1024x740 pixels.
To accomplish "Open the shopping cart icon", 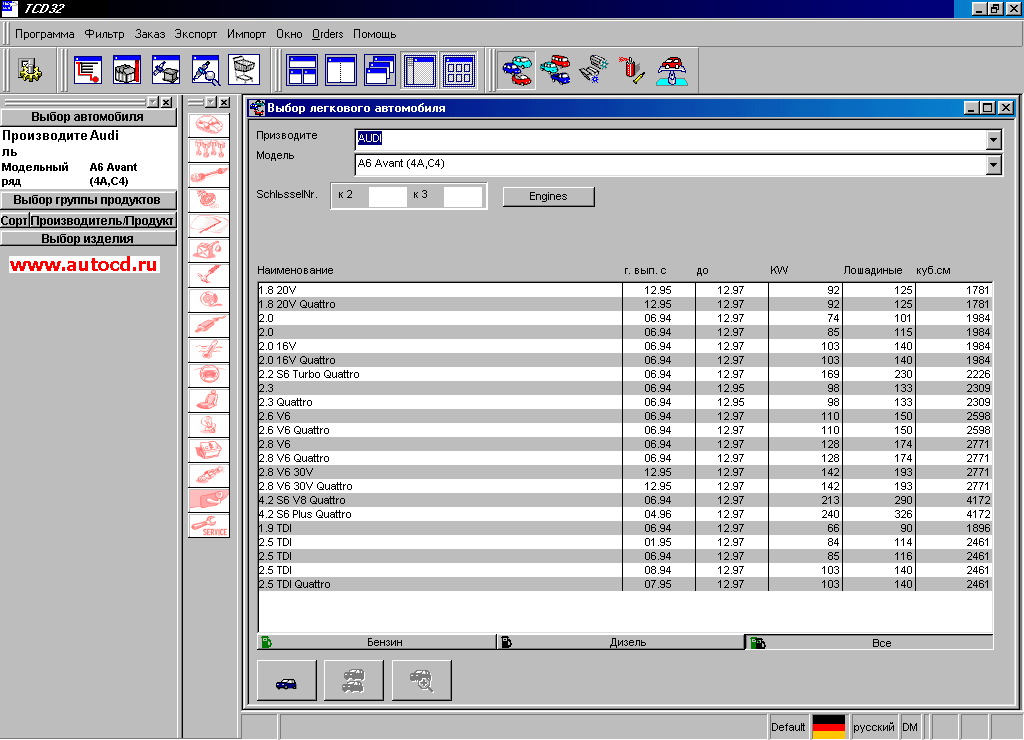I will click(244, 70).
